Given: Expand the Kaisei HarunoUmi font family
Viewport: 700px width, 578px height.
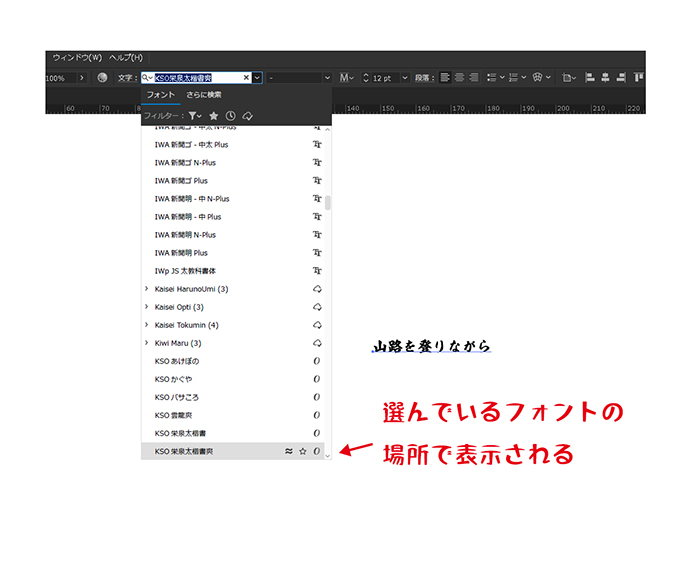Looking at the screenshot, I should 147,289.
